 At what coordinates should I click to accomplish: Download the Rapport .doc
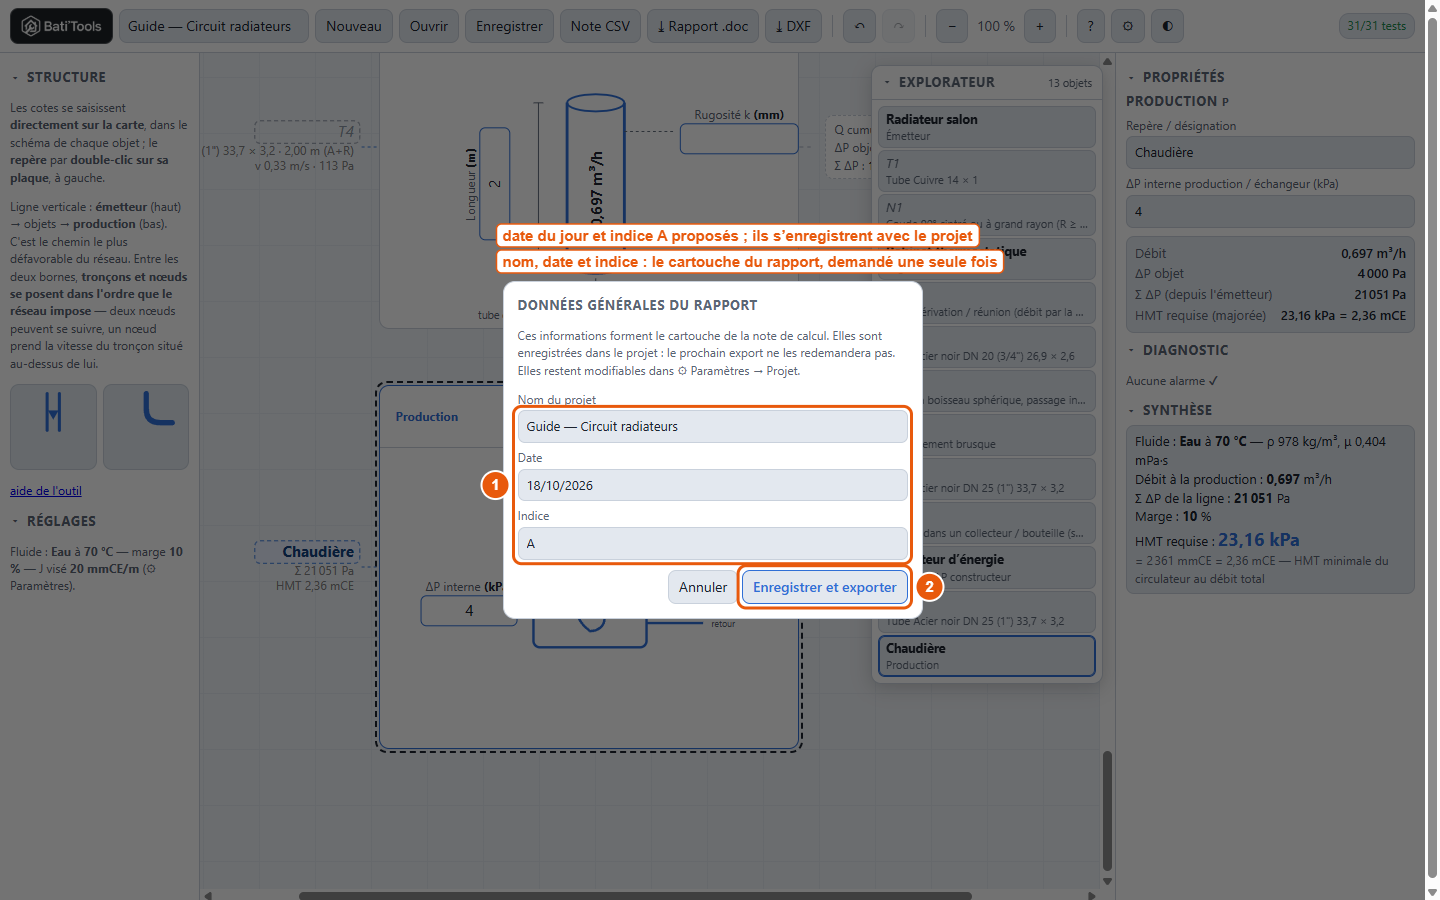(x=702, y=26)
